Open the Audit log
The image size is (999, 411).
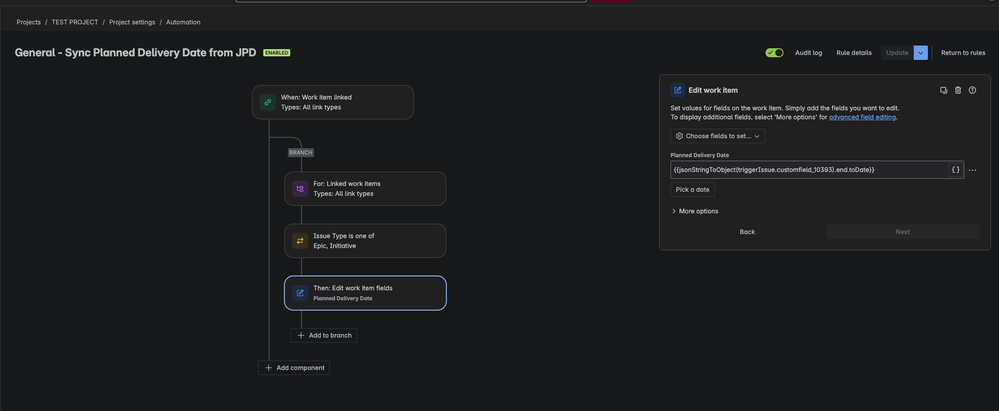coord(809,53)
